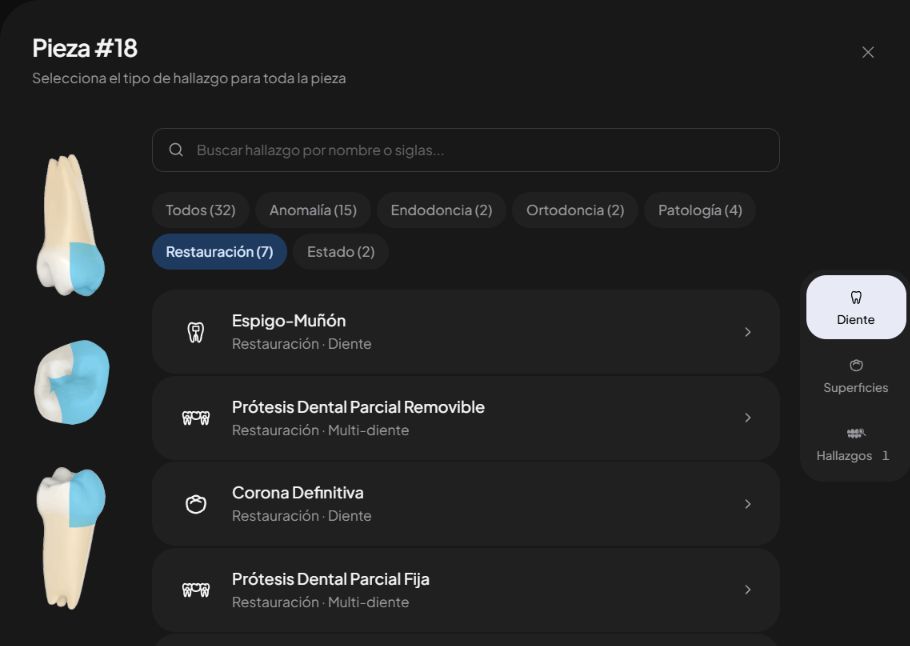910x646 pixels.
Task: Click the Prótesis Dental Parcial Fija icon
Action: tap(196, 590)
